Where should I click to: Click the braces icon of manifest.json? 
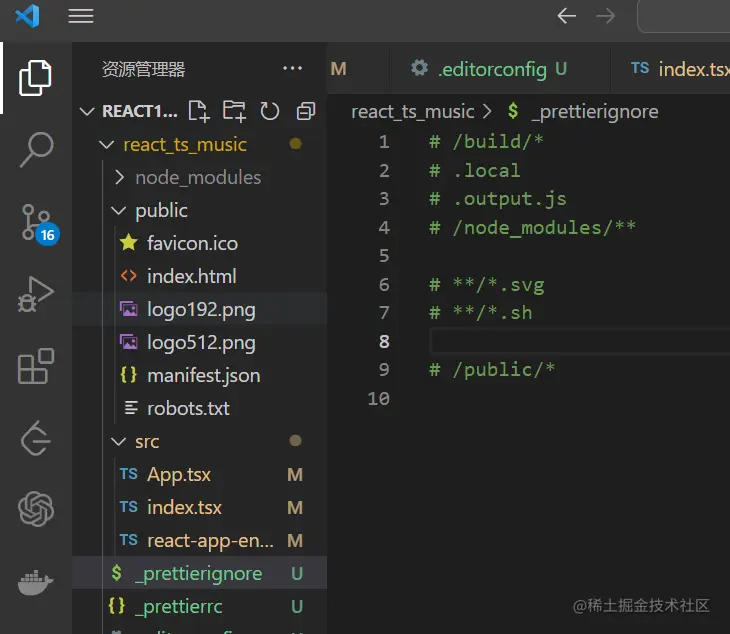[128, 375]
